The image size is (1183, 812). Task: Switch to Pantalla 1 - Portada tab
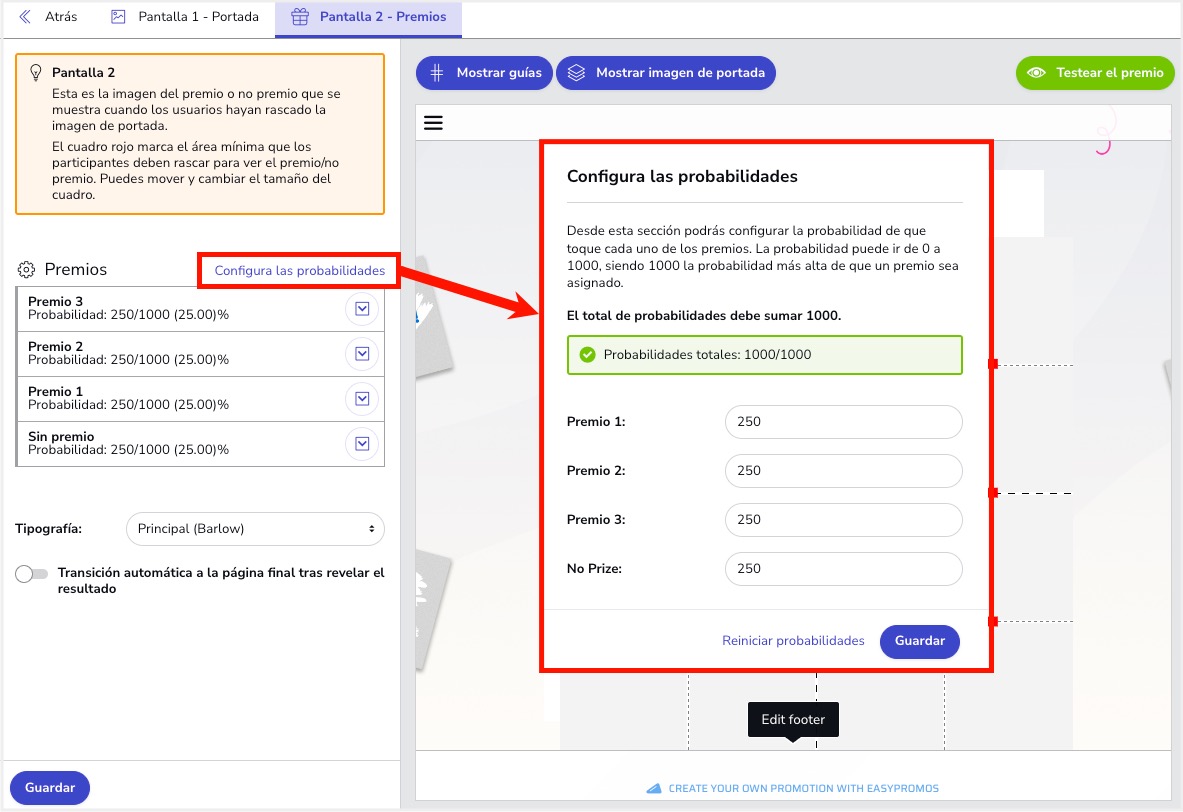click(185, 17)
